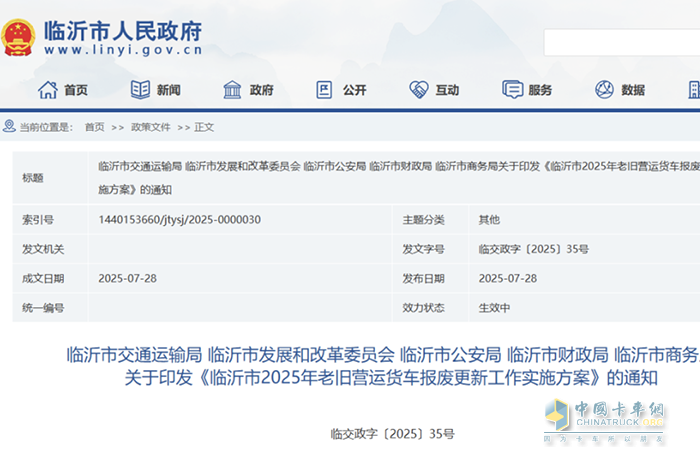Click the 索引号 row label
700x467 pixels.
click(38, 220)
